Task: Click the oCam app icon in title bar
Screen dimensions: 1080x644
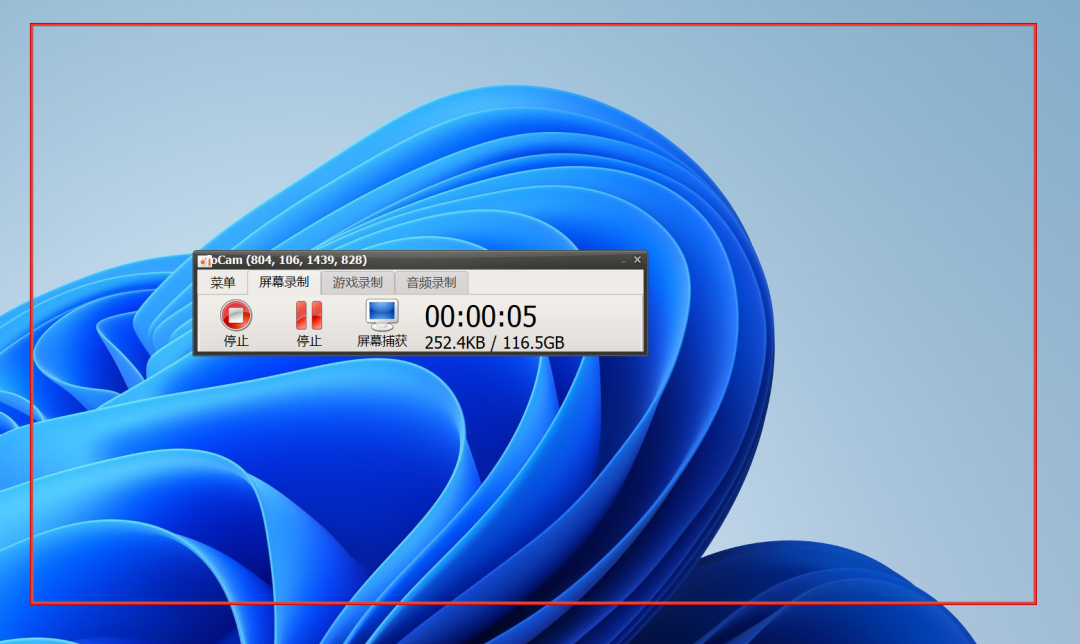Action: point(204,260)
